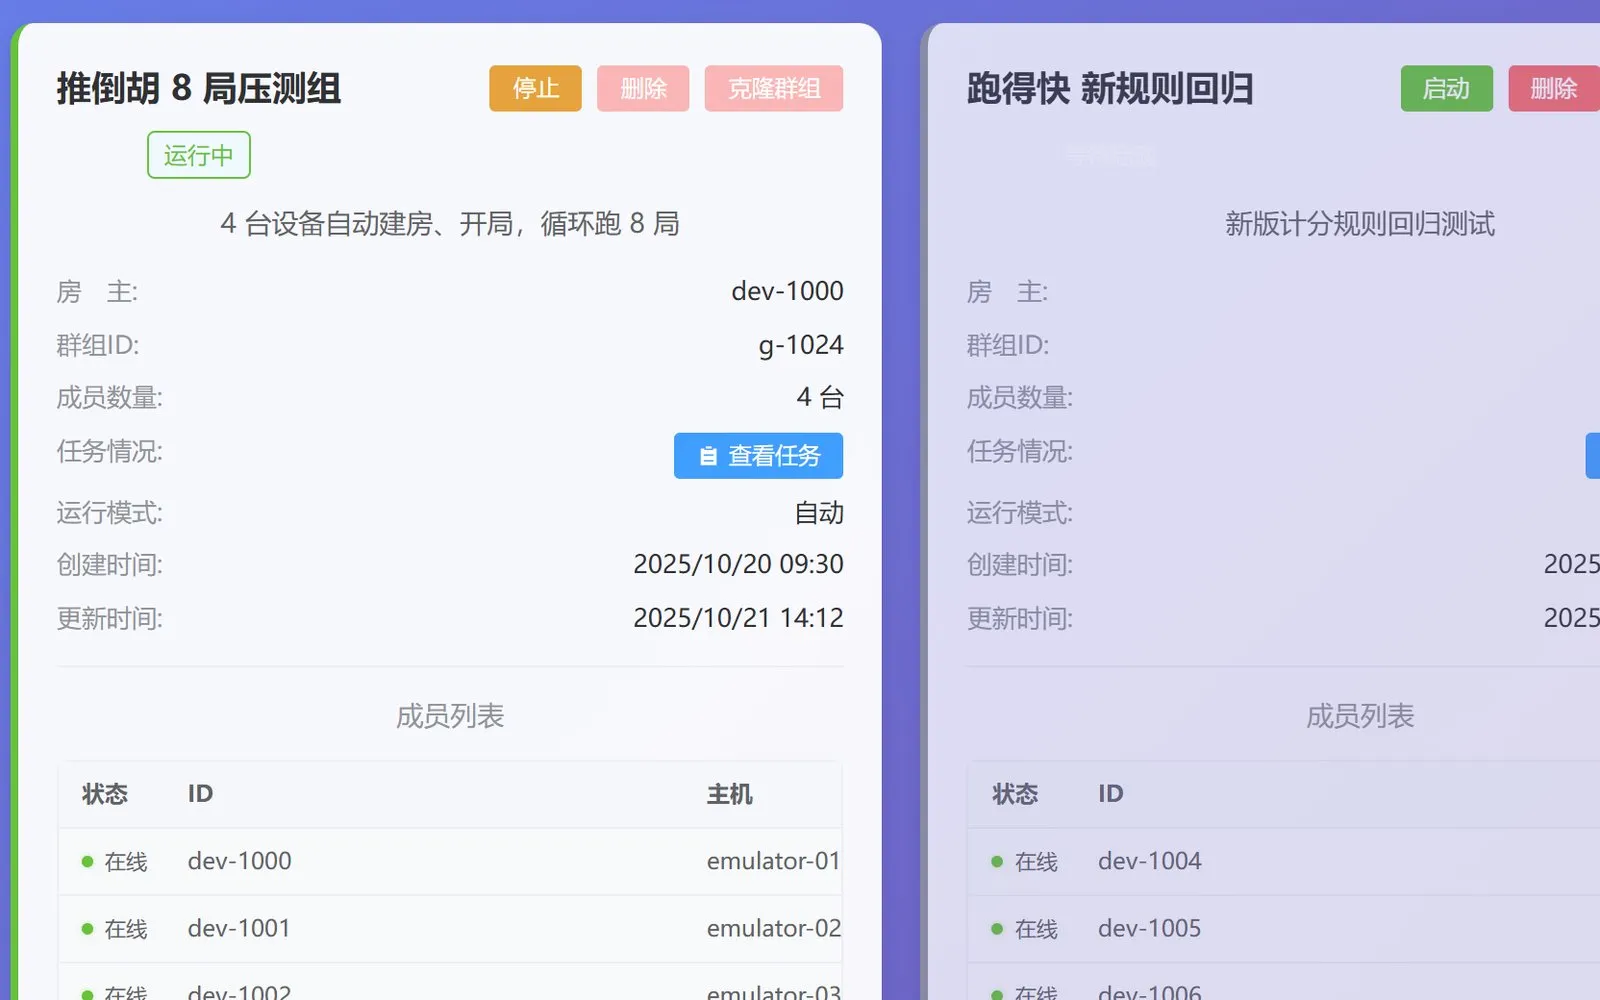
Task: Stop the 推倒胡 8 局压测组 group
Action: click(535, 88)
